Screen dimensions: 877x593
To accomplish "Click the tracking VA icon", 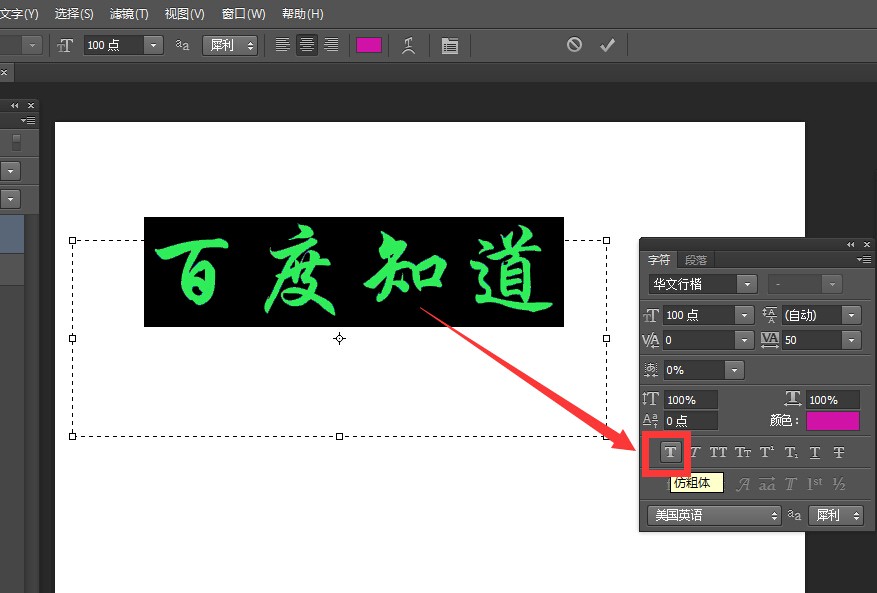I will coord(770,340).
